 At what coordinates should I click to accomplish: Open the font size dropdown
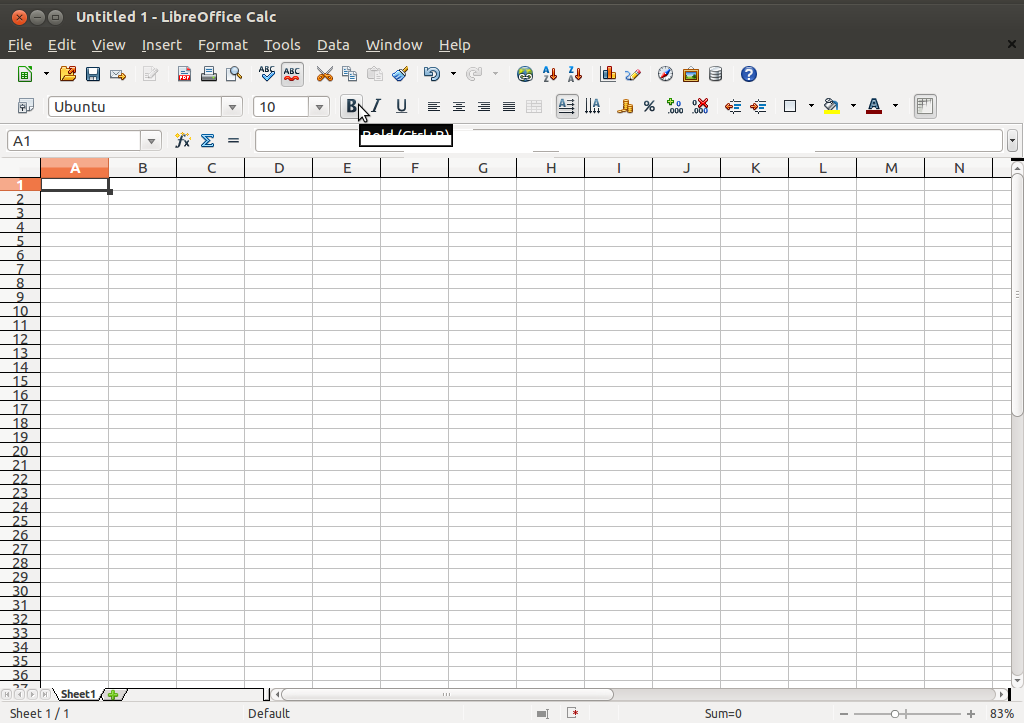319,107
